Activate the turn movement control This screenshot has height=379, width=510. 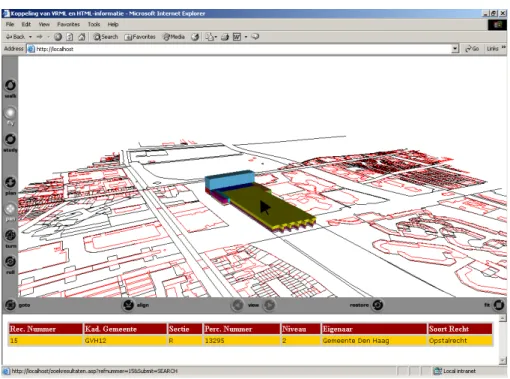click(x=10, y=235)
